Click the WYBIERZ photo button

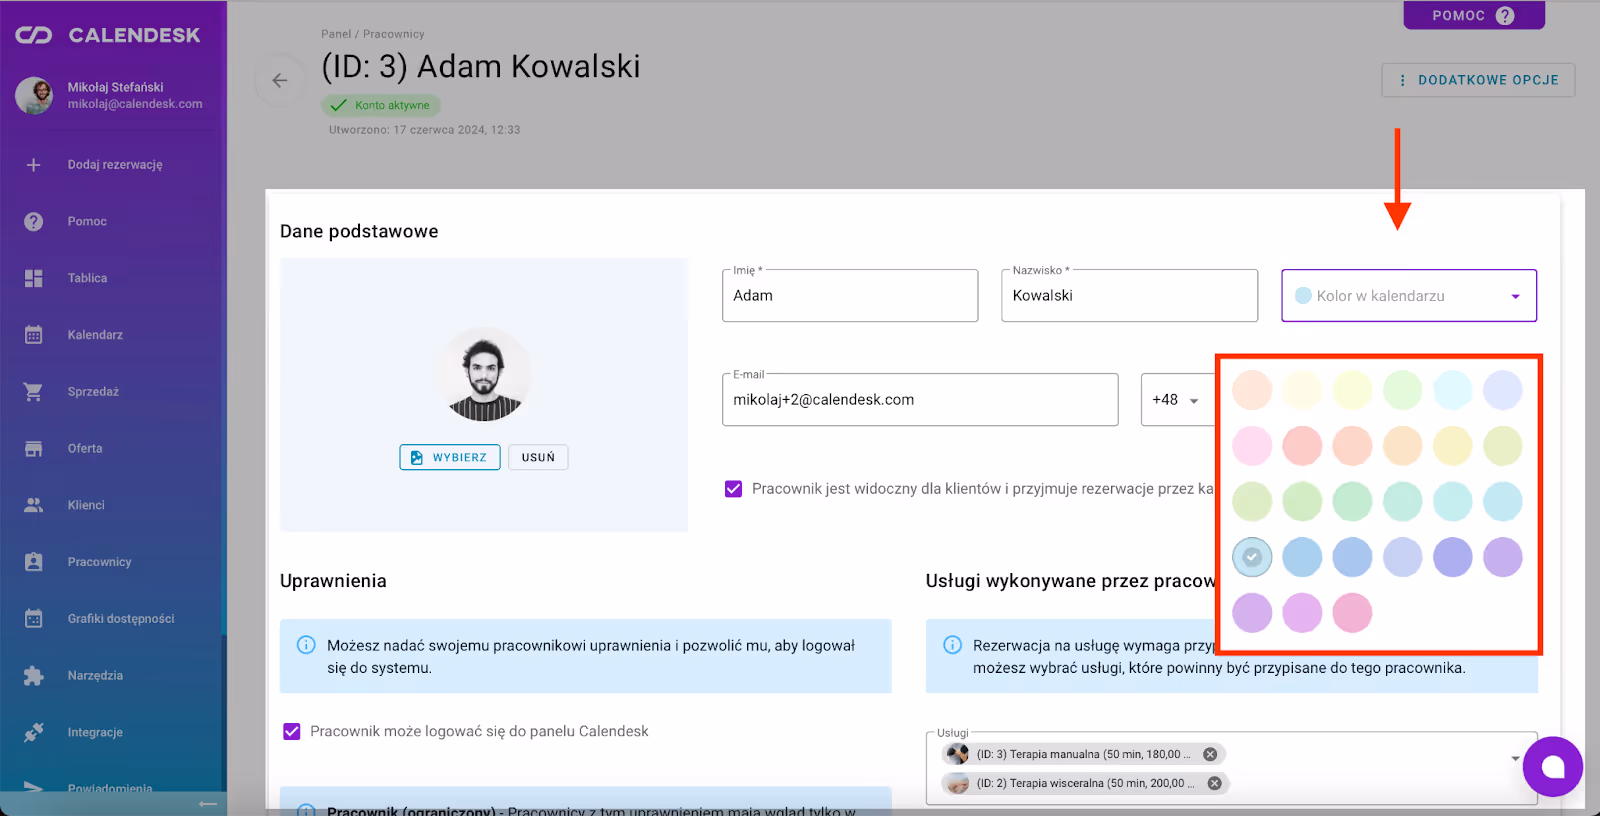(450, 457)
